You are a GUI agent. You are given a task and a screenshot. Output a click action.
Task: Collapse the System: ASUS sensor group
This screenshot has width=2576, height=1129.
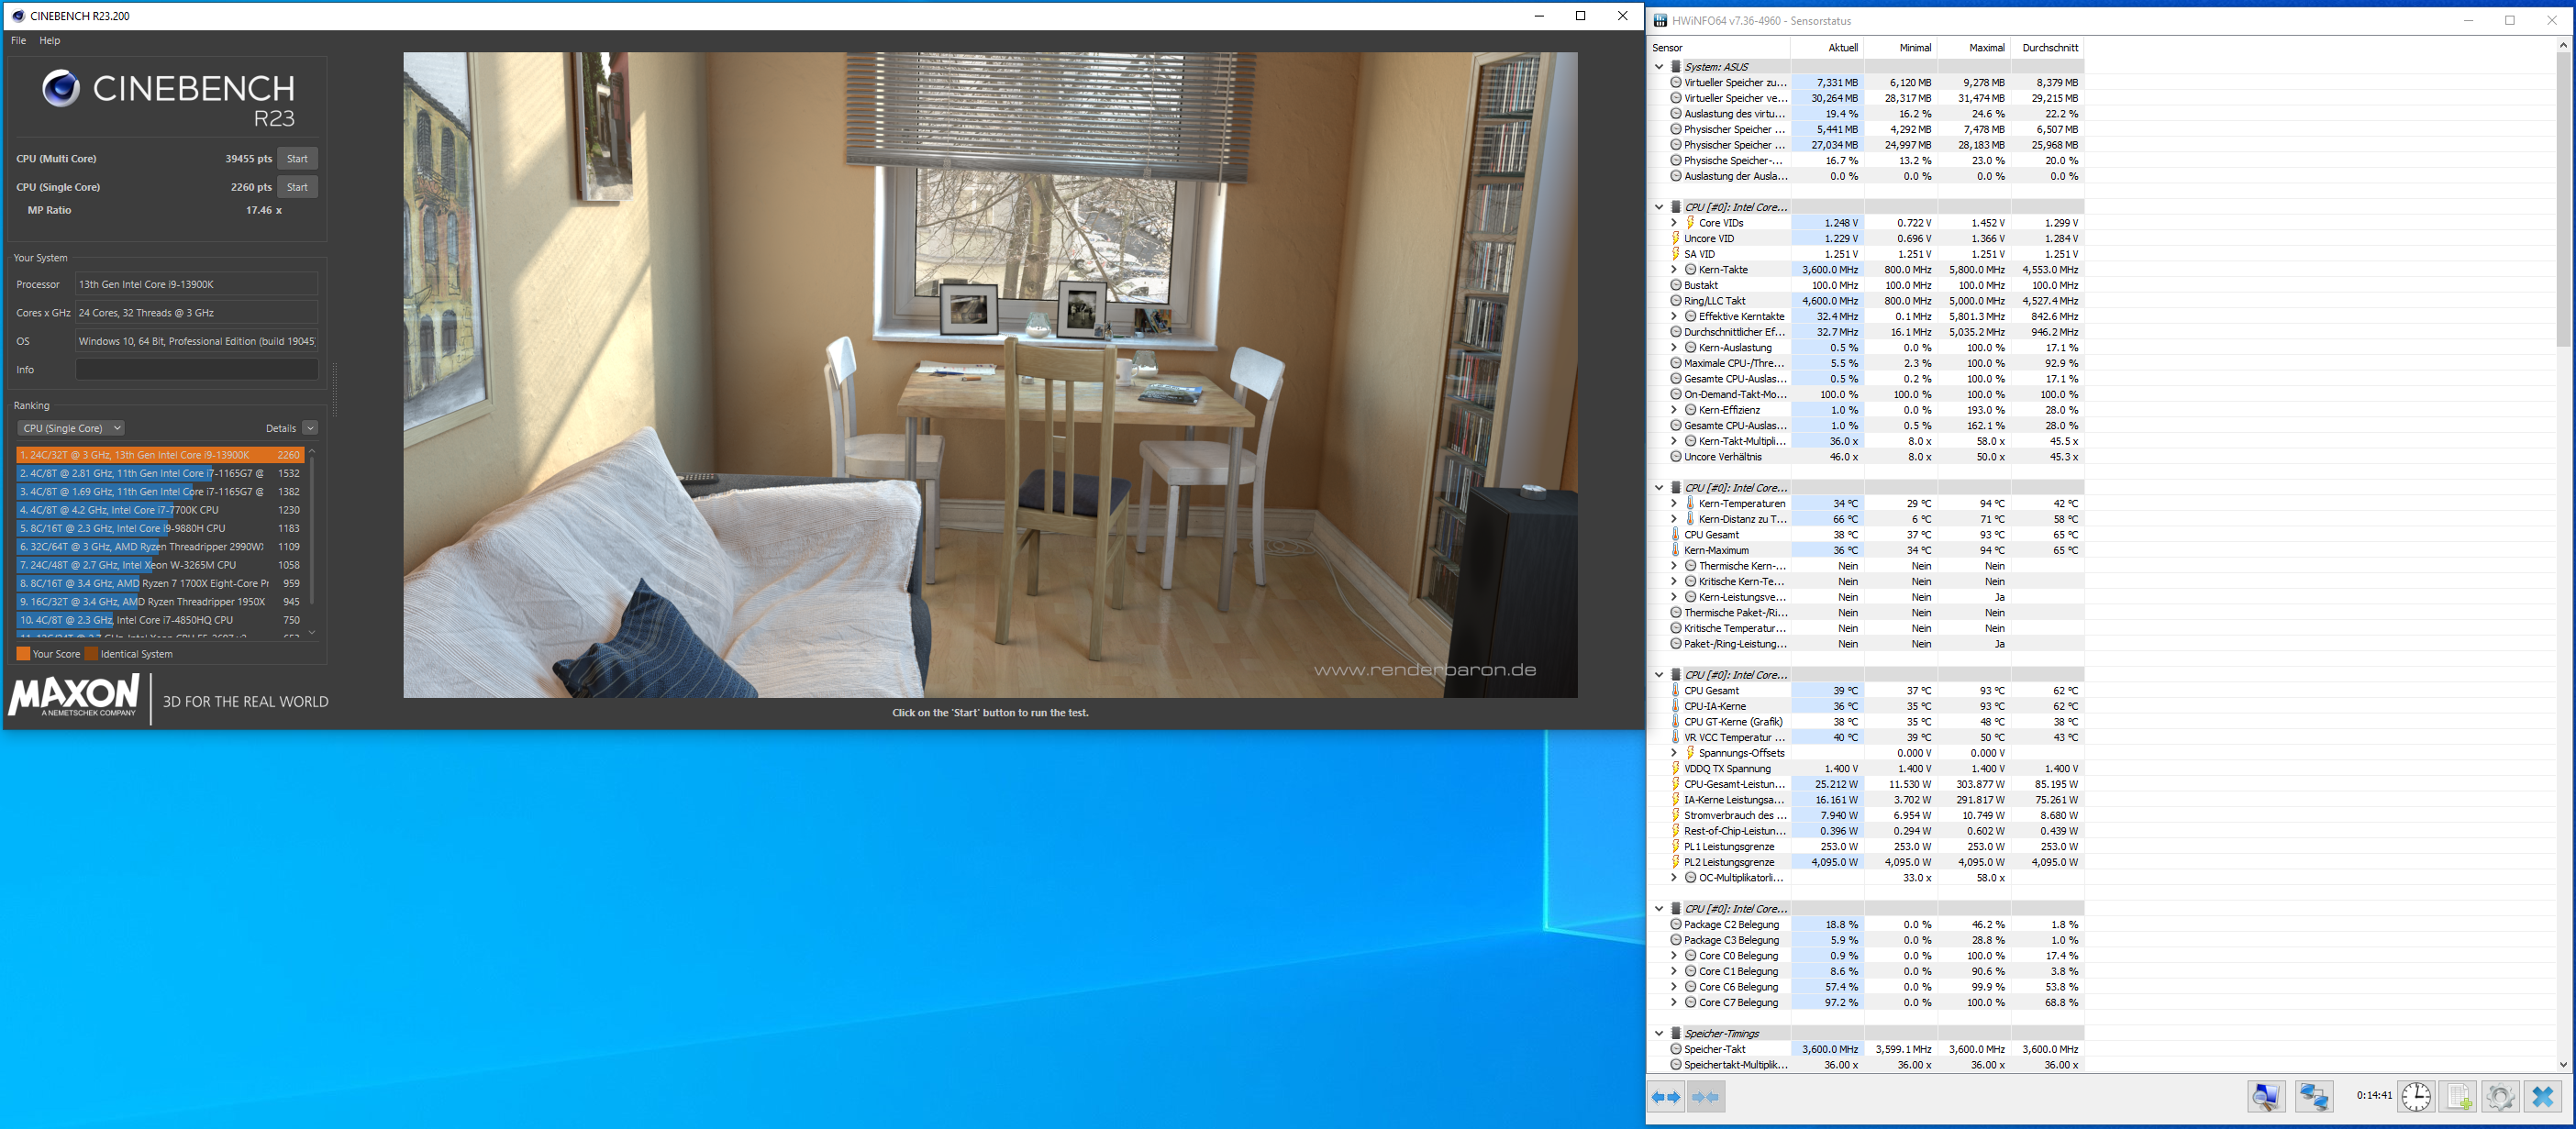(x=1659, y=67)
